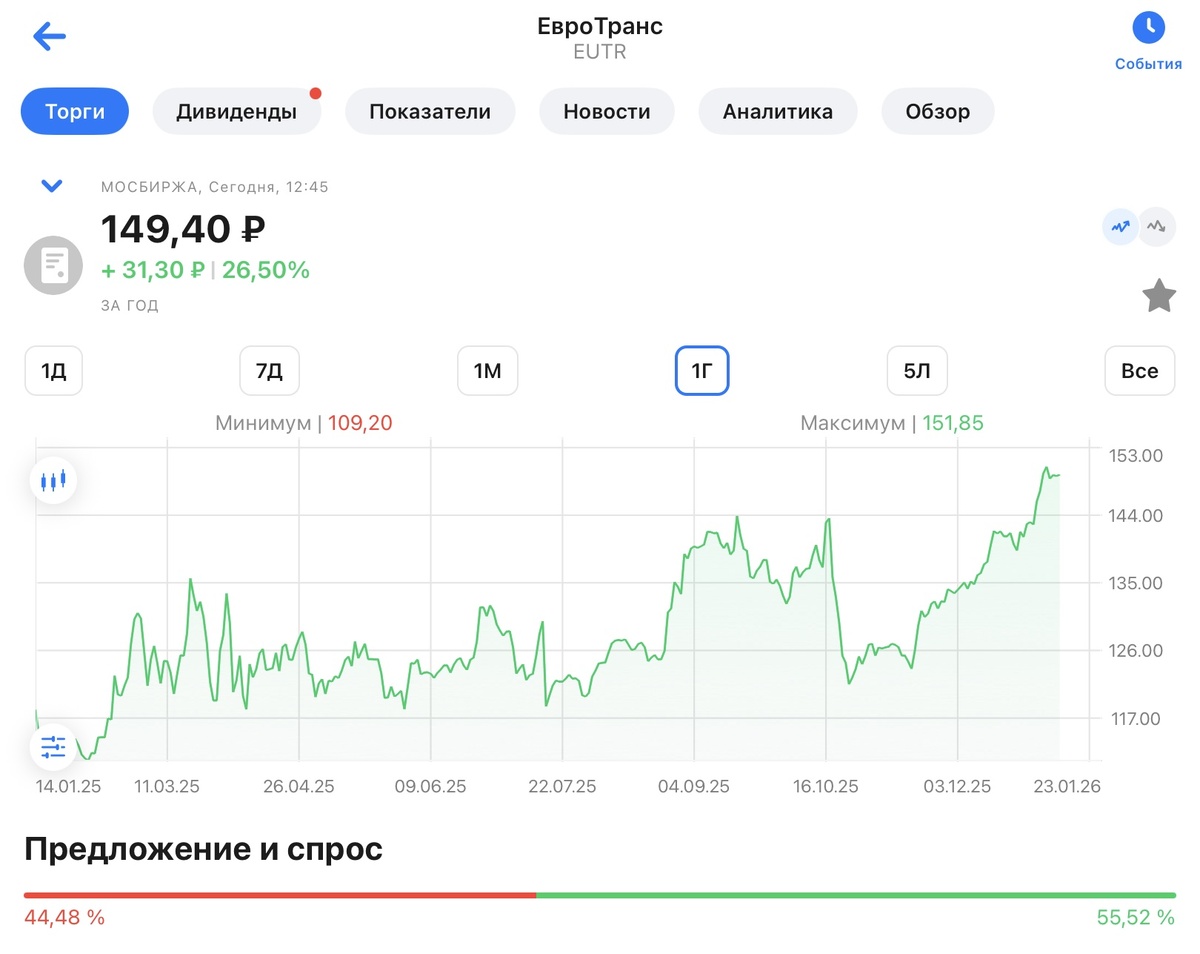Tap the 126.00 price axis label
Screen dimensions: 1200x954
[1138, 651]
